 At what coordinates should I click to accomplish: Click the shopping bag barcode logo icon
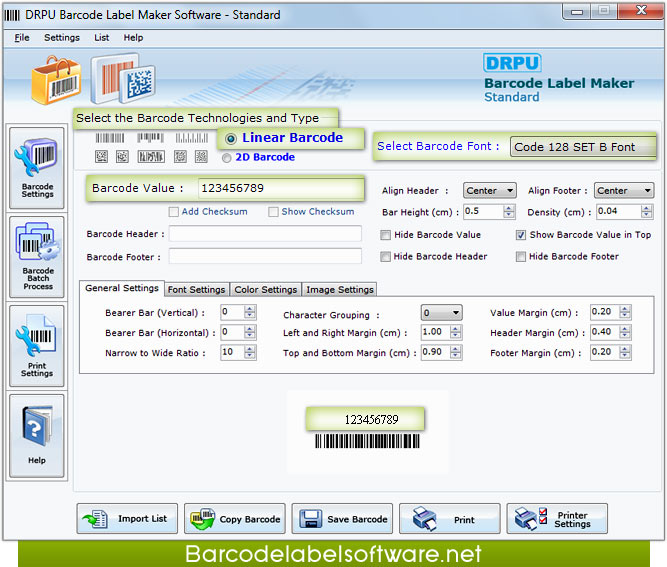click(x=56, y=80)
